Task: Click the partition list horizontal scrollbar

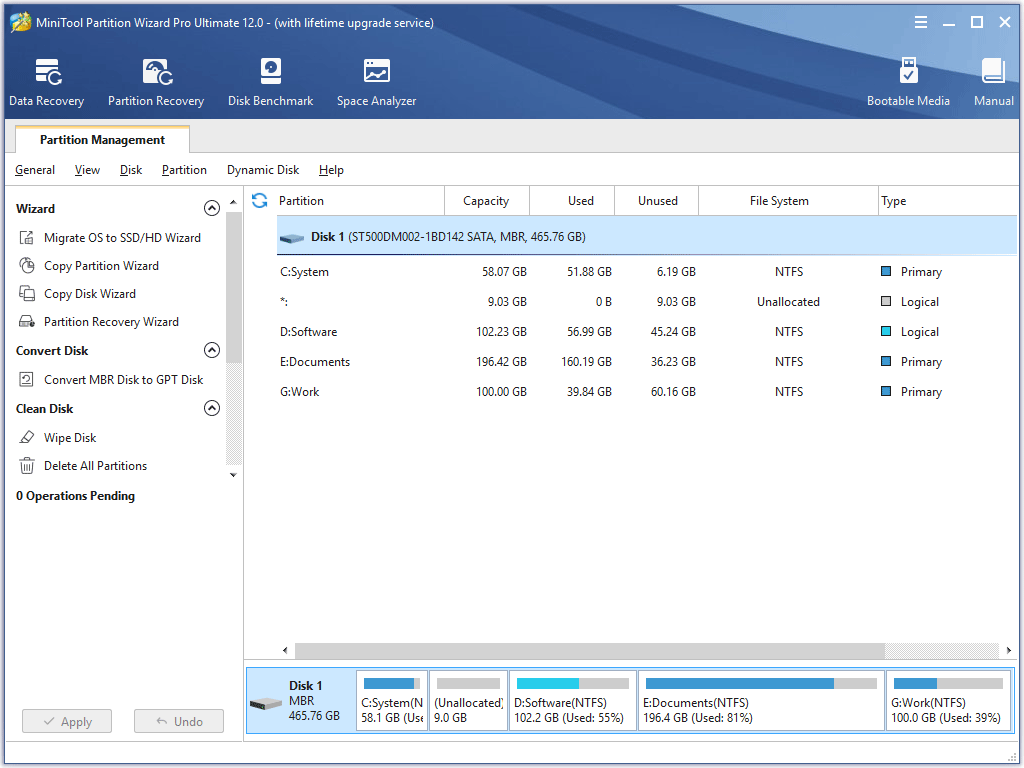Action: click(x=590, y=650)
